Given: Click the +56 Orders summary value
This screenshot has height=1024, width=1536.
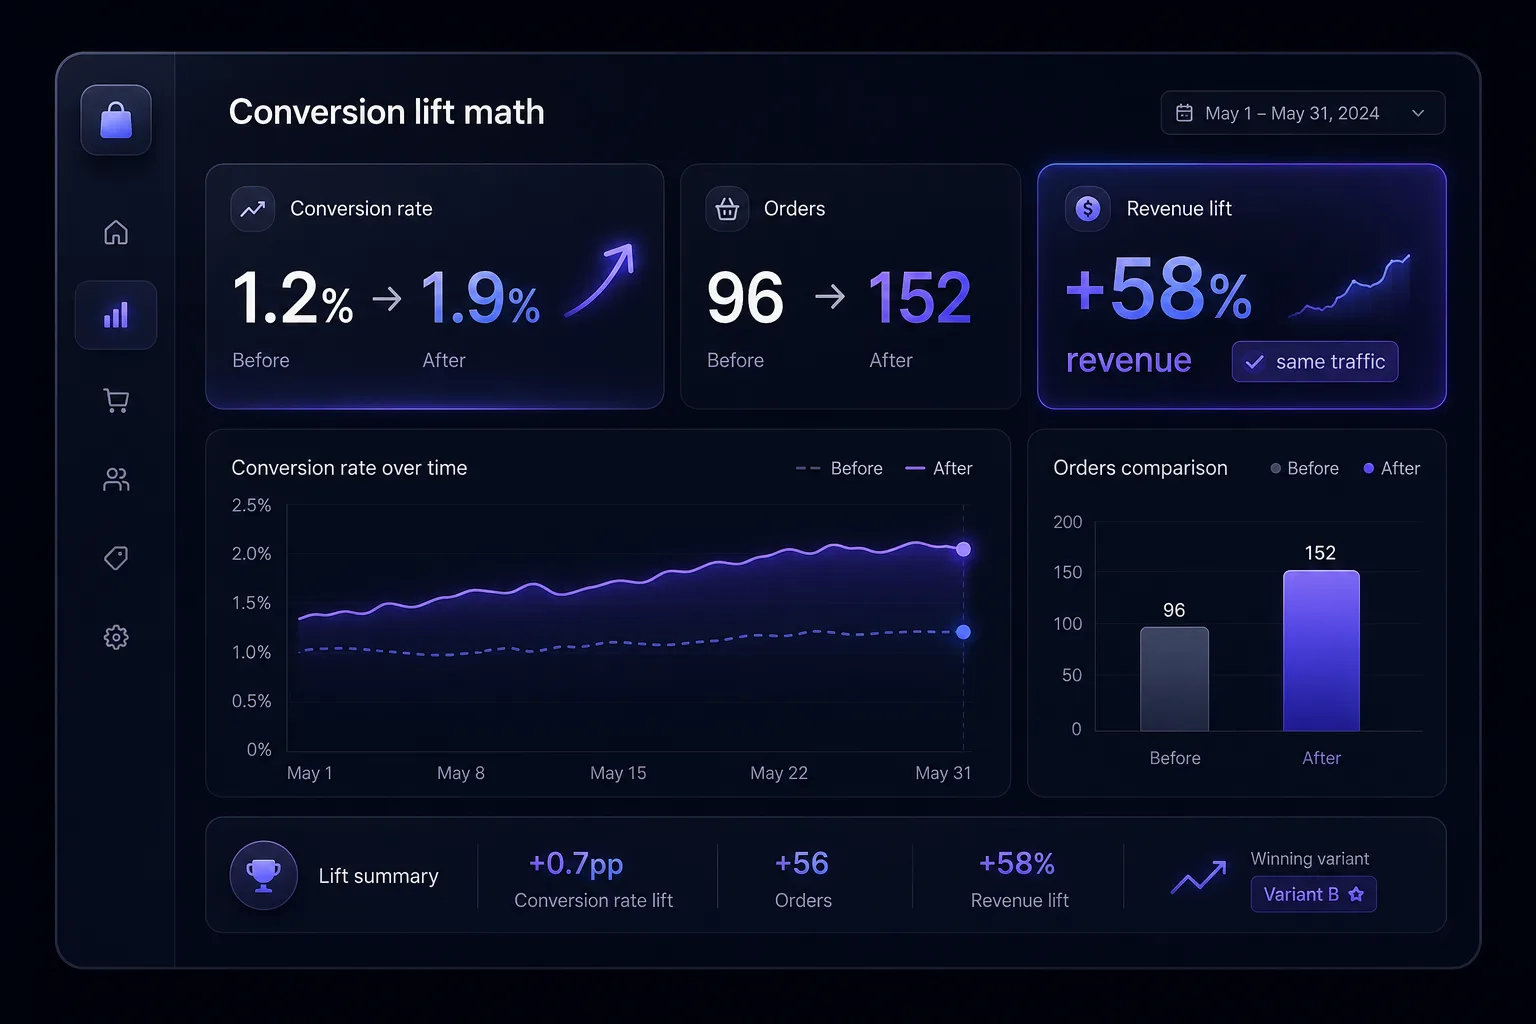Looking at the screenshot, I should coord(802,863).
